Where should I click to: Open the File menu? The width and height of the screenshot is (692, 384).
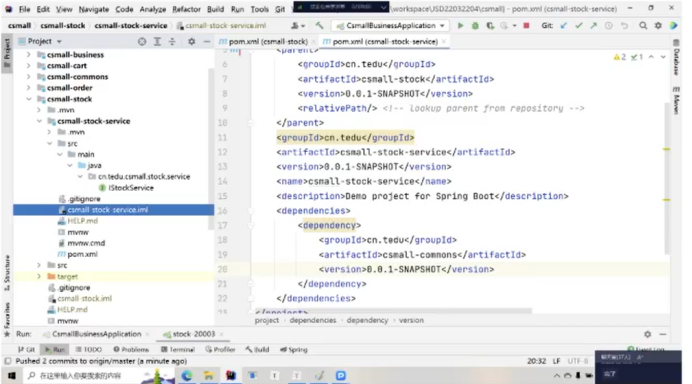(x=24, y=9)
